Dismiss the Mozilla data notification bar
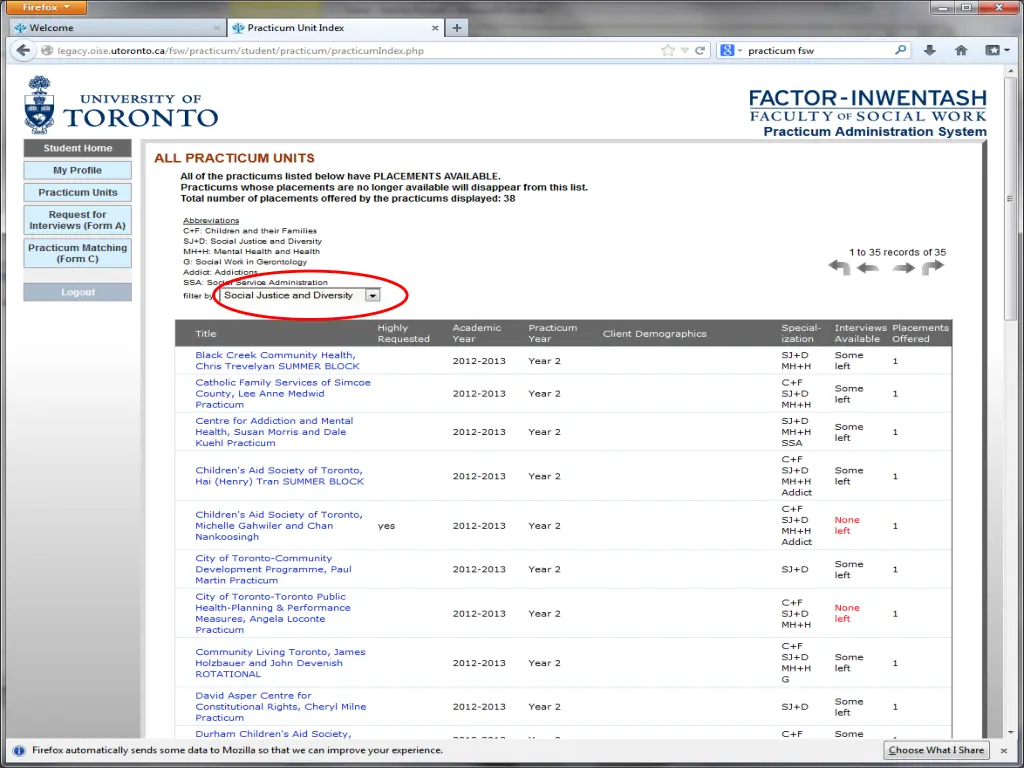The width and height of the screenshot is (1024, 768). tap(1004, 750)
